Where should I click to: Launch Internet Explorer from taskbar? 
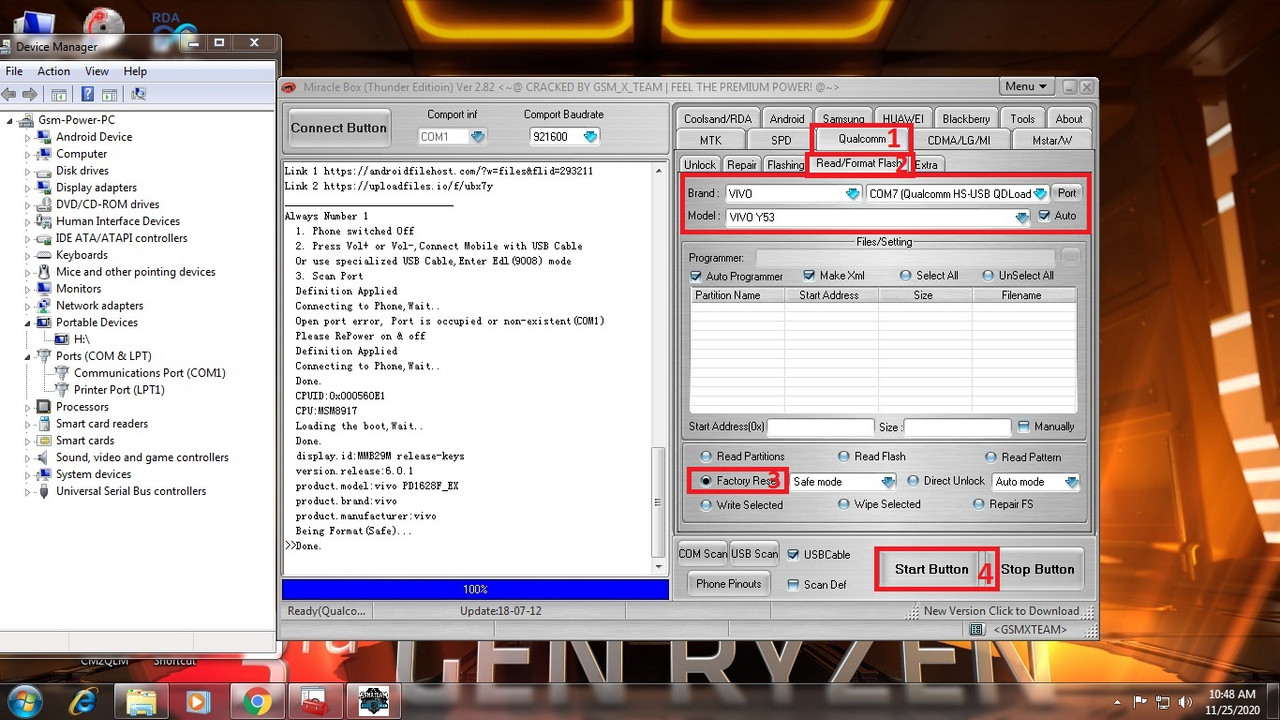pyautogui.click(x=84, y=702)
